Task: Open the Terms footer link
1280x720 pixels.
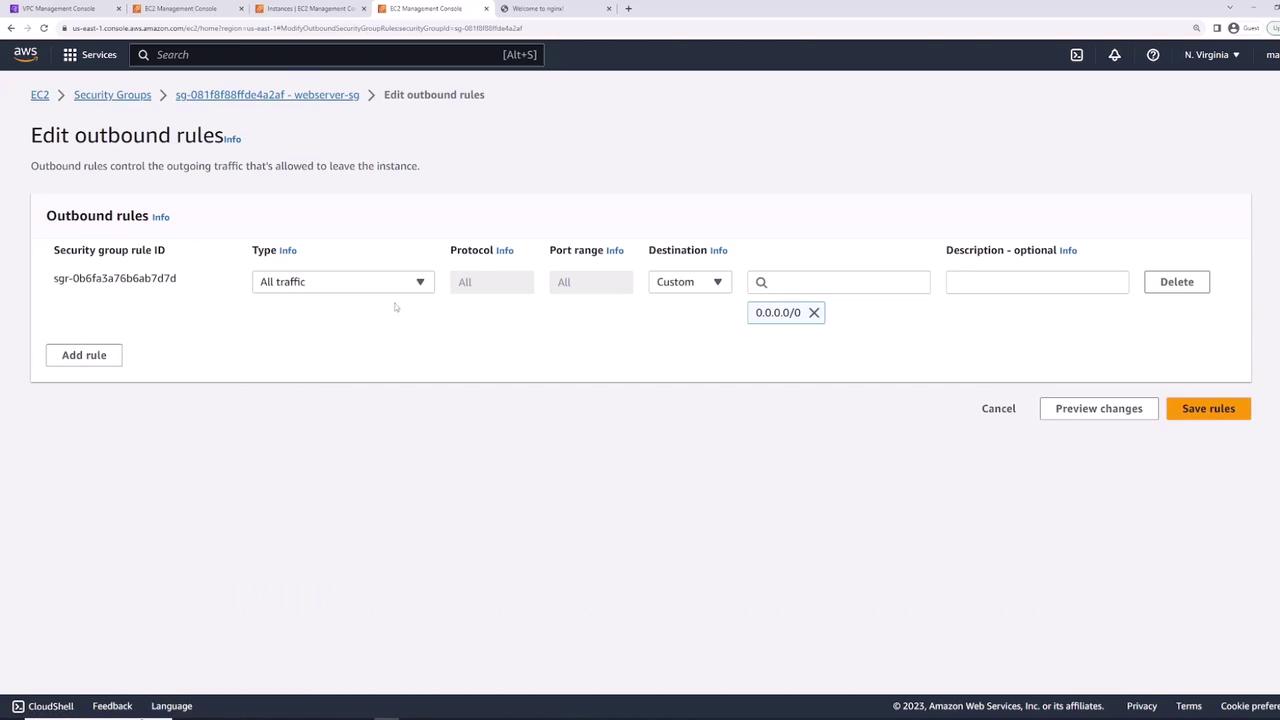Action: (1189, 706)
